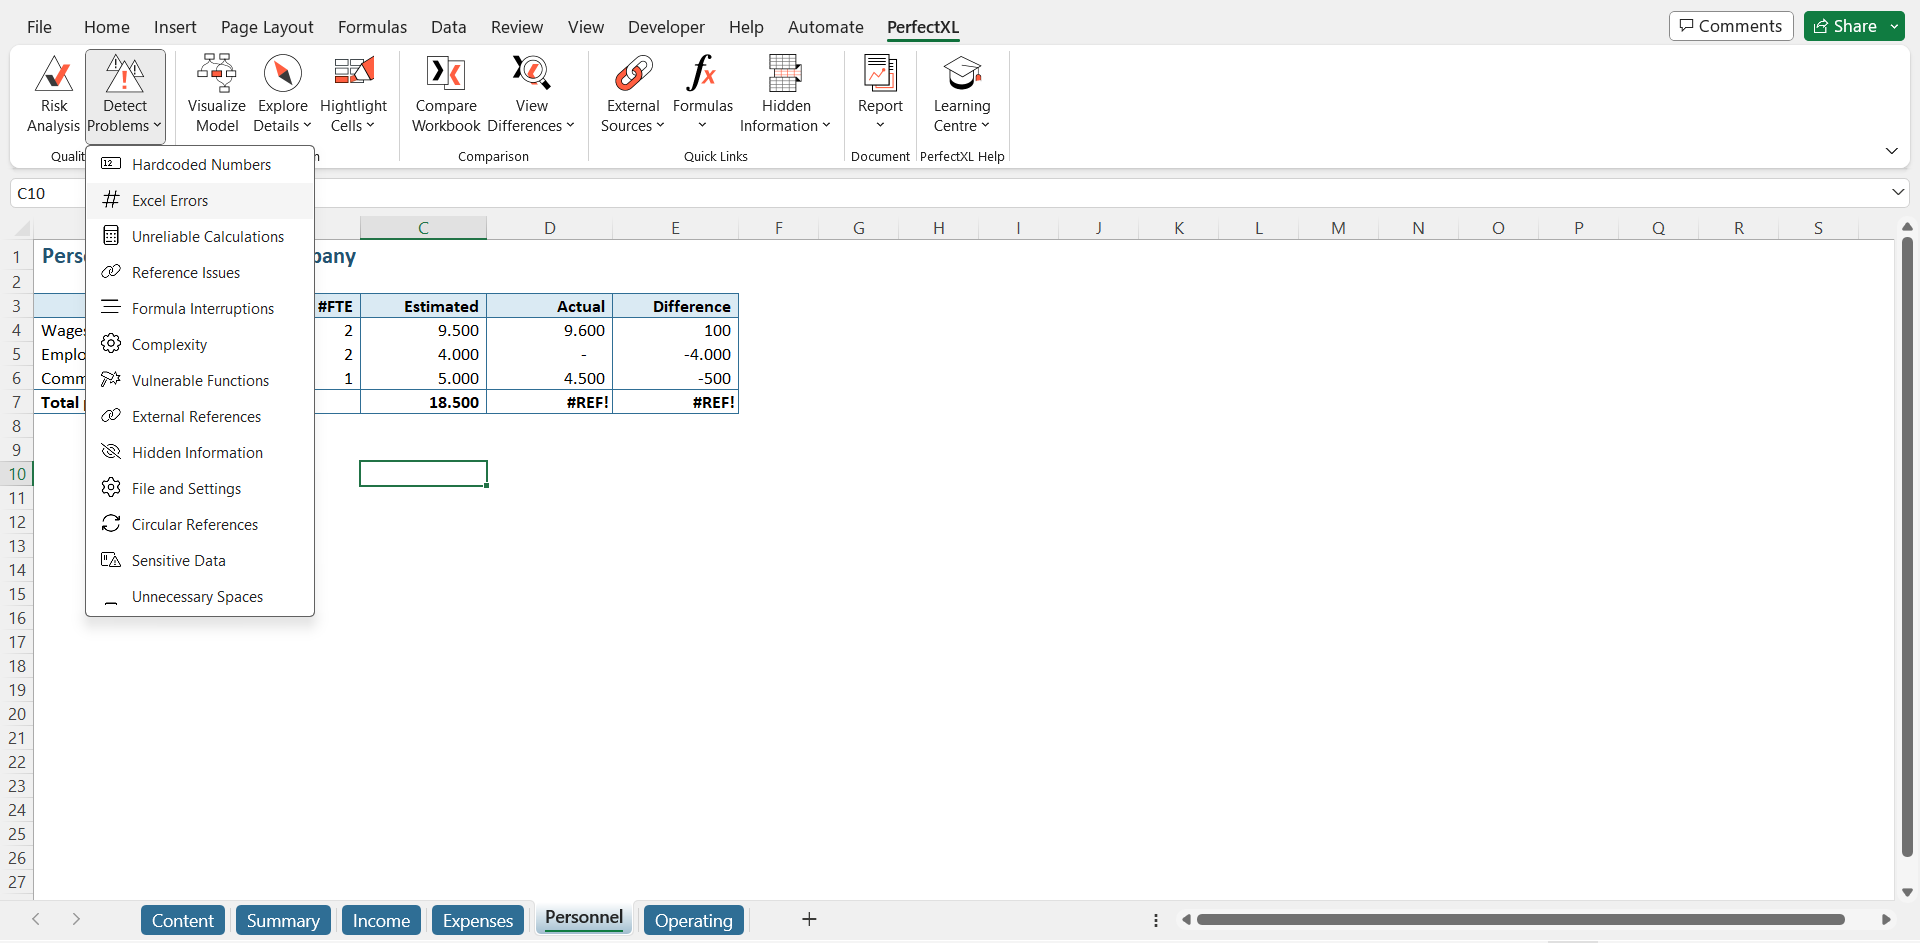1920x943 pixels.
Task: Expand Hightlight Cells dropdown chevron
Action: pos(370,126)
